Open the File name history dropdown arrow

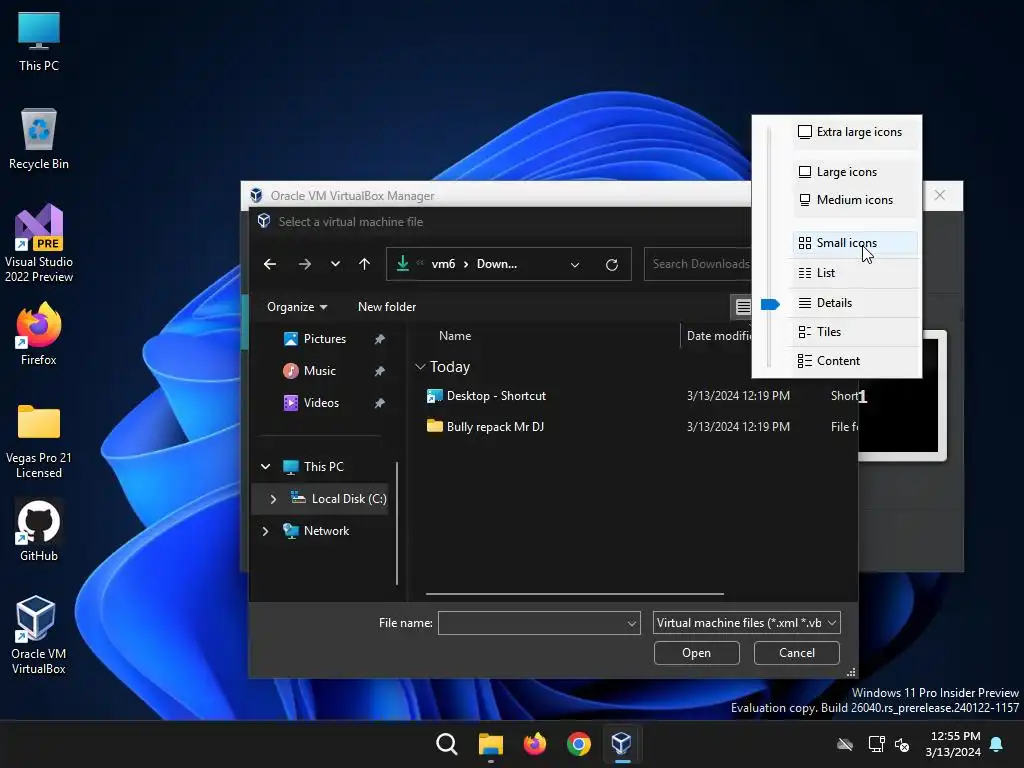tap(632, 624)
